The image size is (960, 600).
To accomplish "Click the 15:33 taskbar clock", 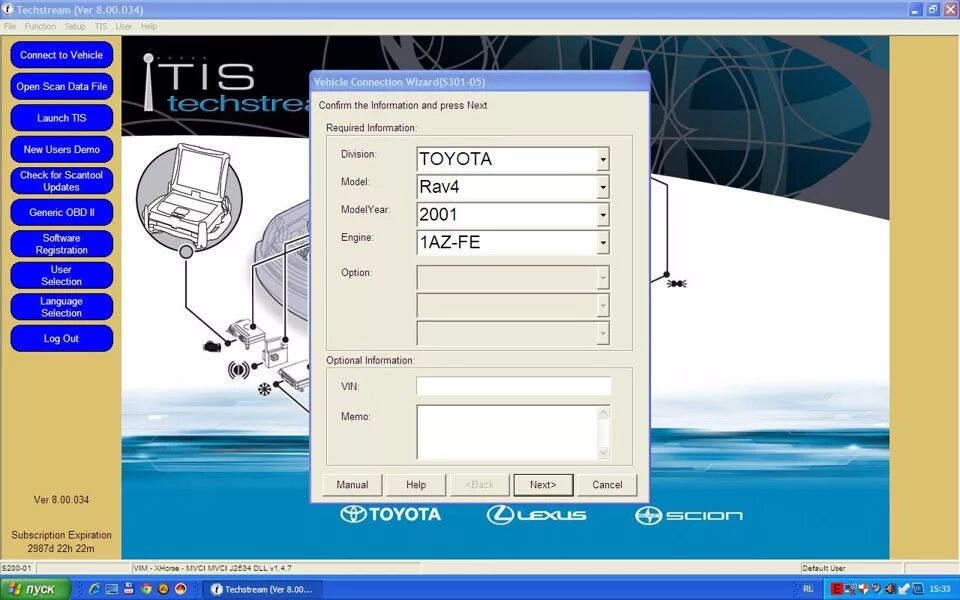I will click(940, 589).
